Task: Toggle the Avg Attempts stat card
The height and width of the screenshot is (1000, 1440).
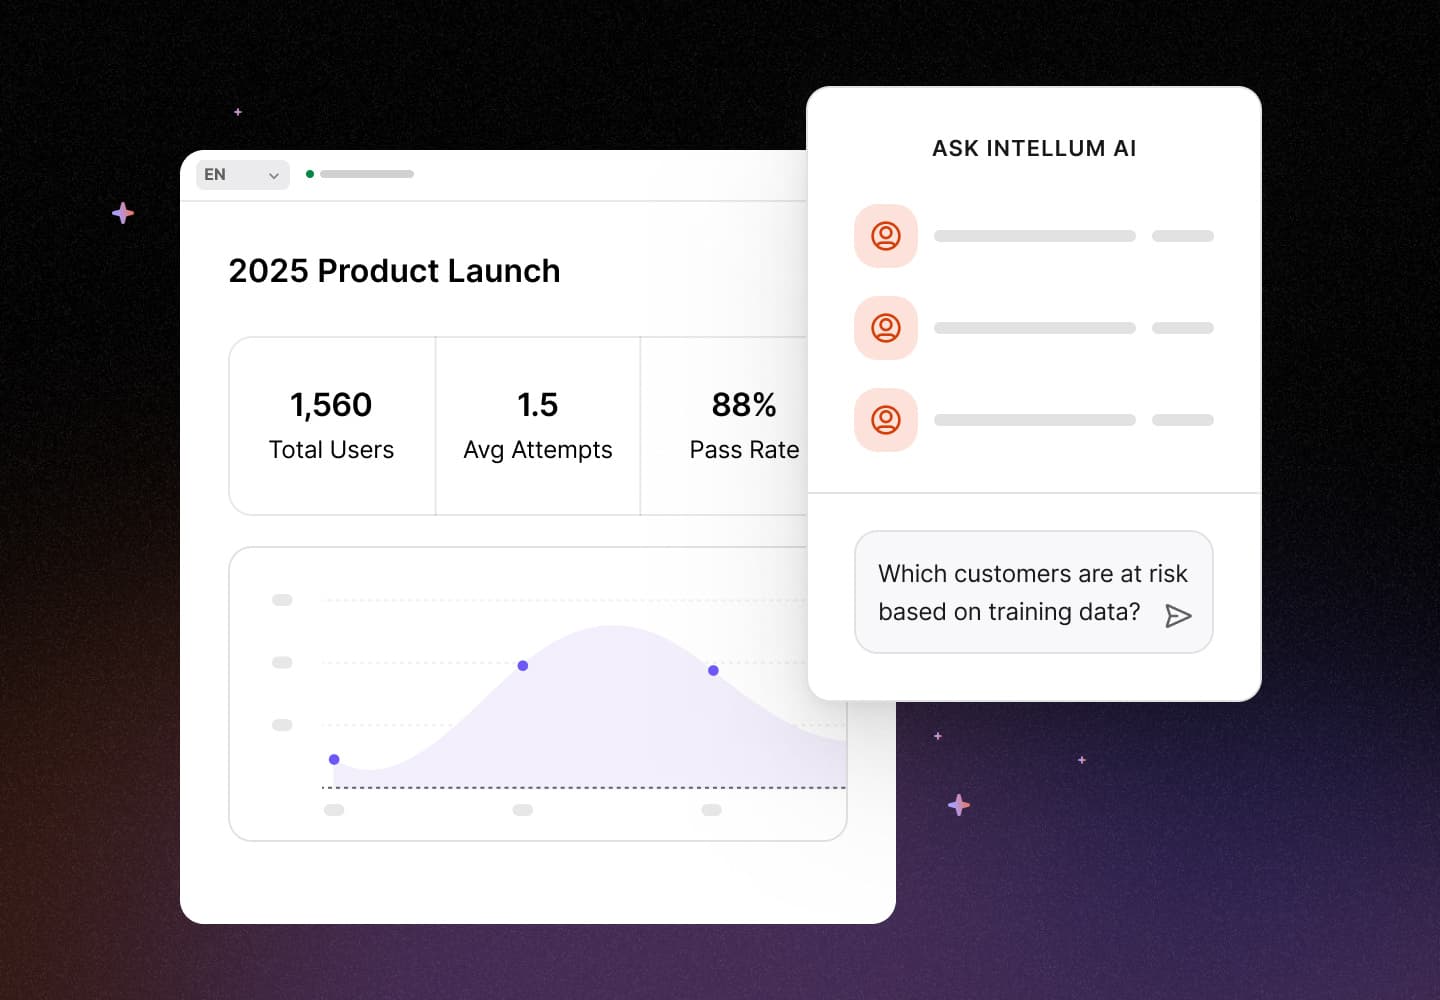Action: (x=537, y=425)
